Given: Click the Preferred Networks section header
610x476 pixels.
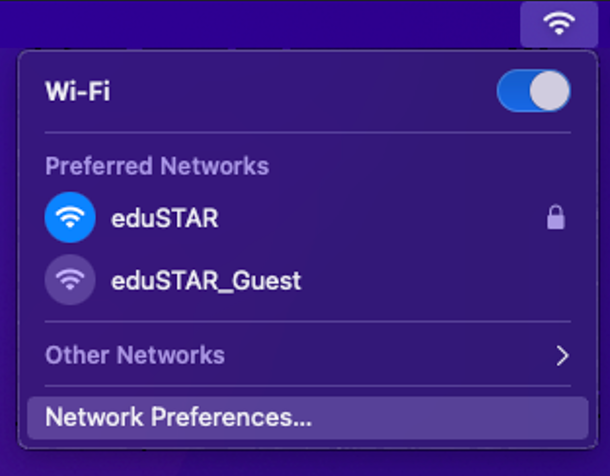Looking at the screenshot, I should pos(157,165).
